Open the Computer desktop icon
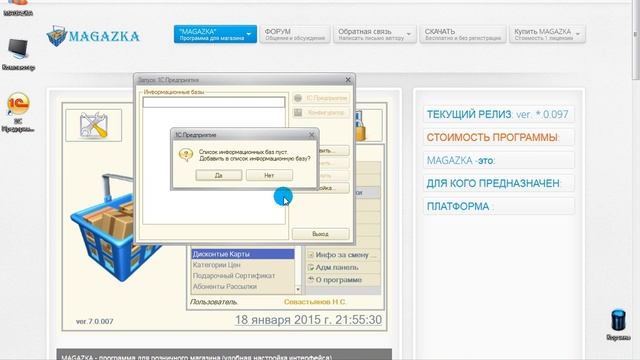 [18, 54]
